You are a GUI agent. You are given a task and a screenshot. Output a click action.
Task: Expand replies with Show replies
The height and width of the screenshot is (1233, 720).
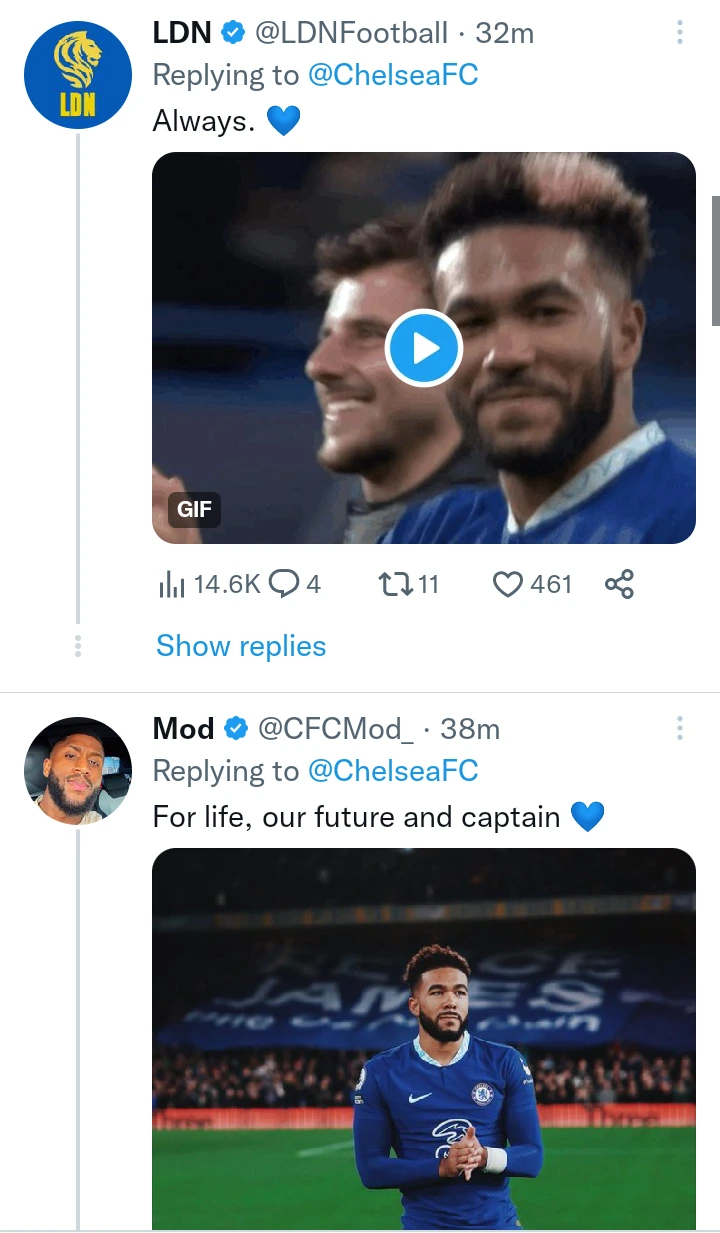click(241, 646)
